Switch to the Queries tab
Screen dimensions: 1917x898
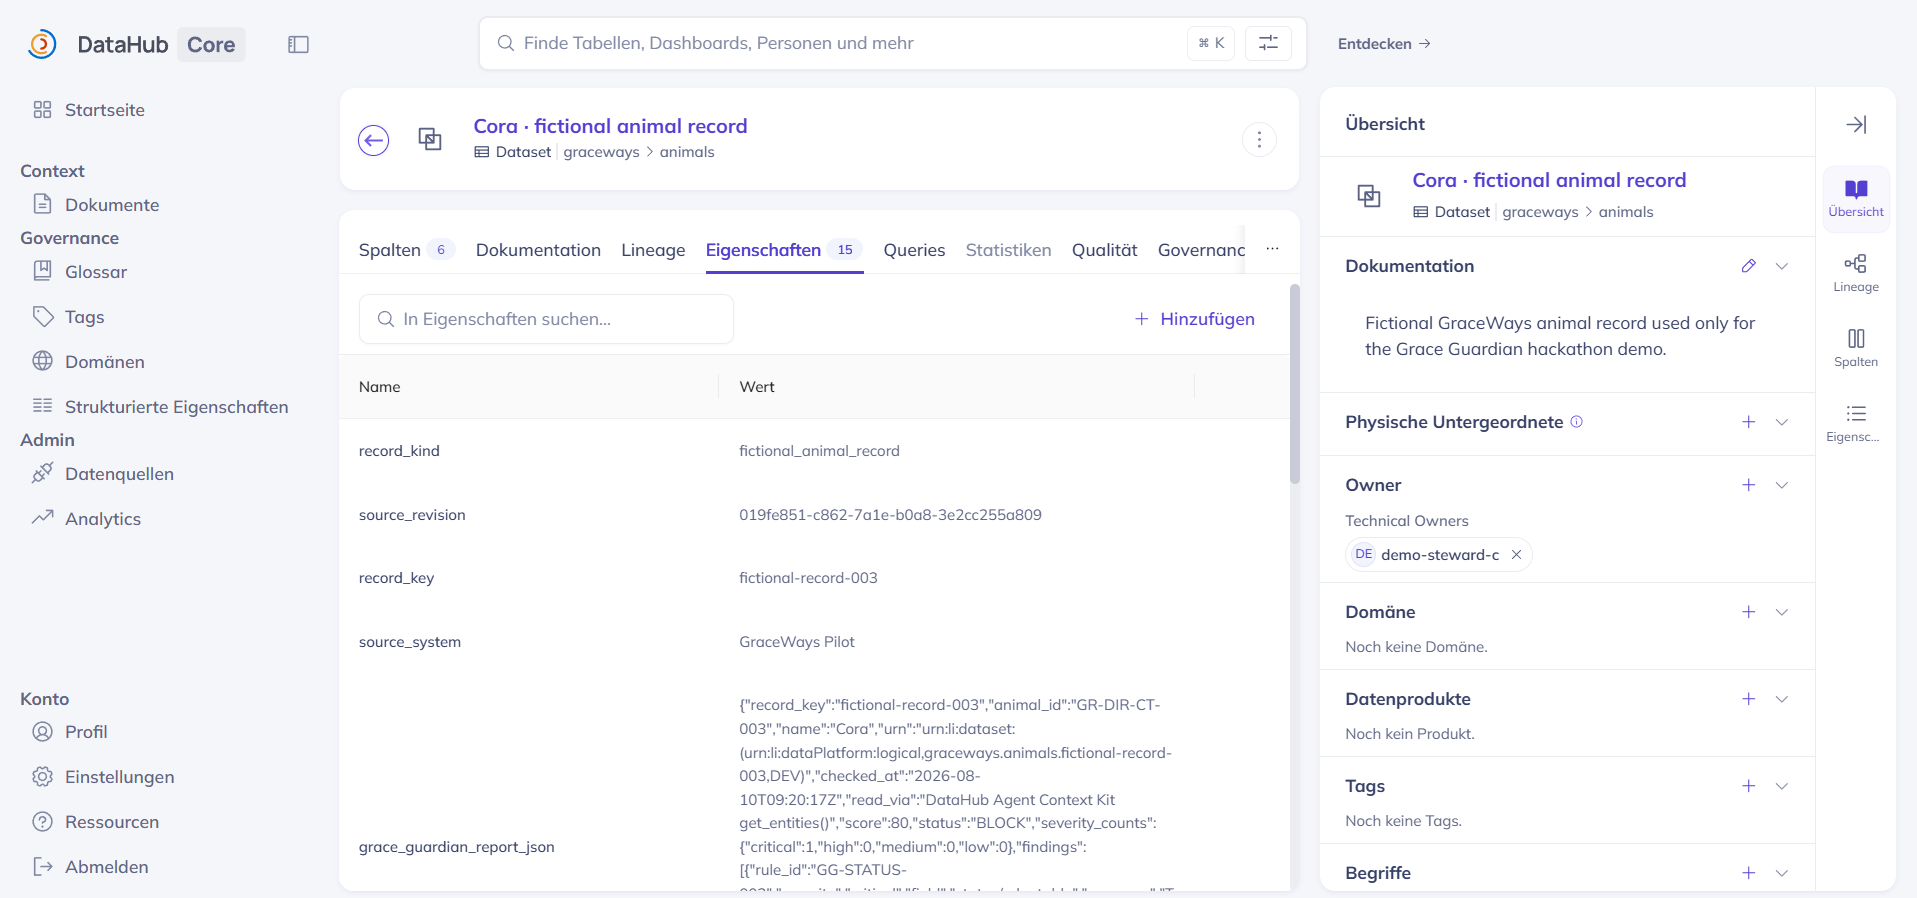click(914, 250)
